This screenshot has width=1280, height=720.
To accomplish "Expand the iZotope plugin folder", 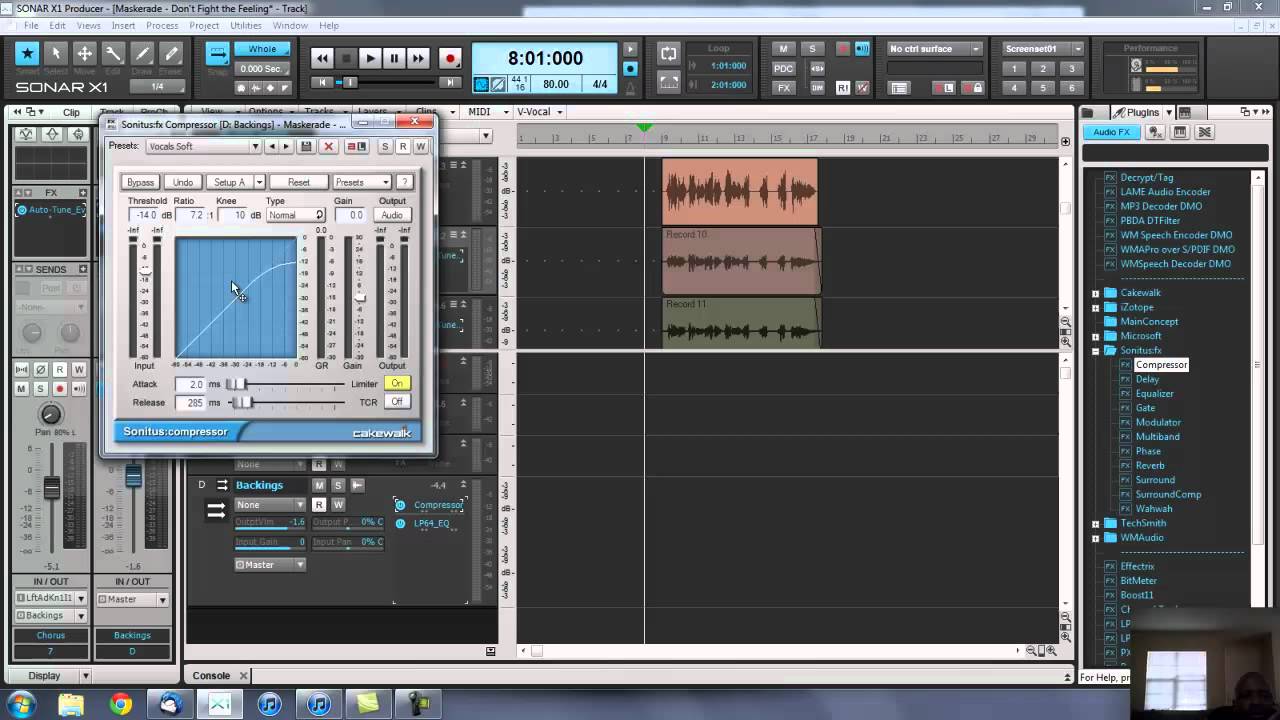I will (x=1096, y=307).
